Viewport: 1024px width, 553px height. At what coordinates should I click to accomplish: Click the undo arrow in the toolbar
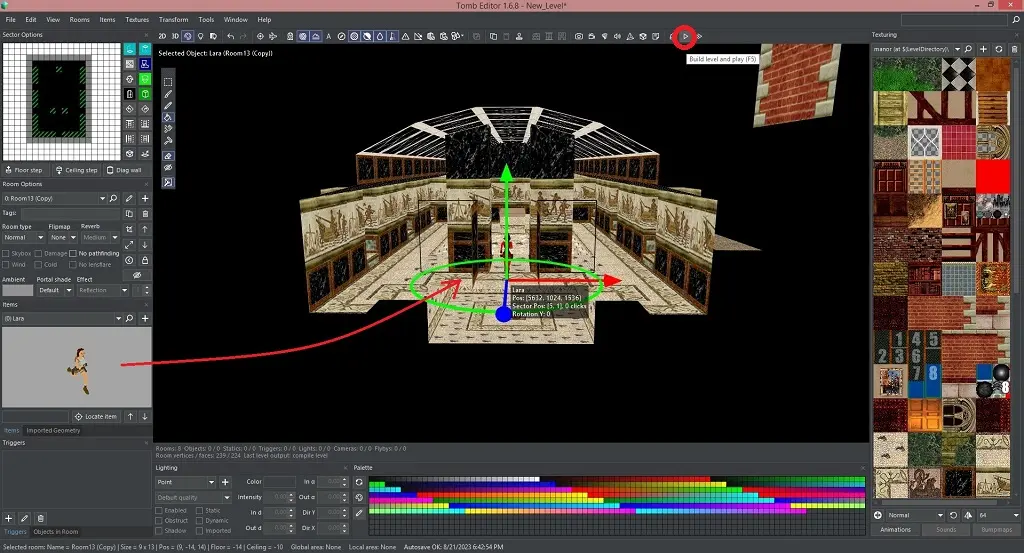tap(231, 37)
